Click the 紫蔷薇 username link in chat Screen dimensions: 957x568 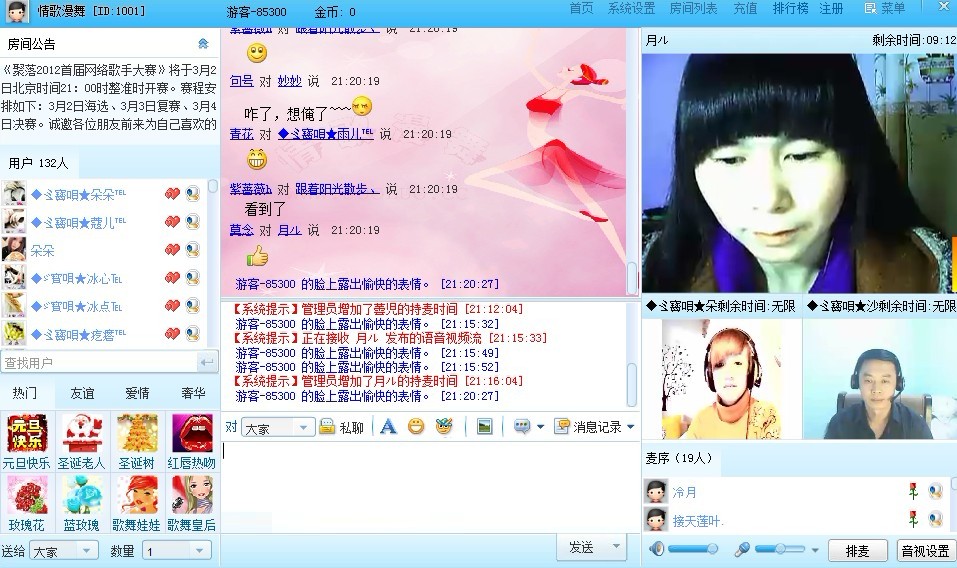(x=250, y=189)
